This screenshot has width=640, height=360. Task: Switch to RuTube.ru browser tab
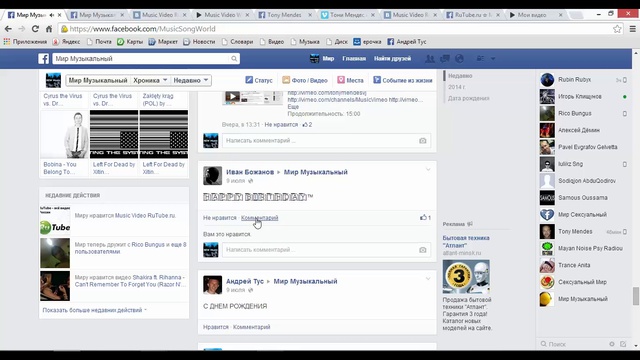click(472, 15)
